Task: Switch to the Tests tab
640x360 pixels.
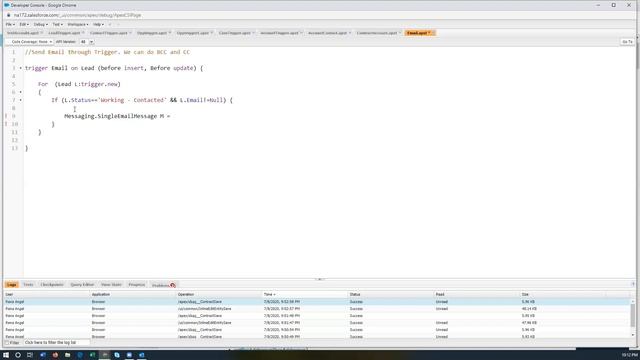Action: pos(28,284)
